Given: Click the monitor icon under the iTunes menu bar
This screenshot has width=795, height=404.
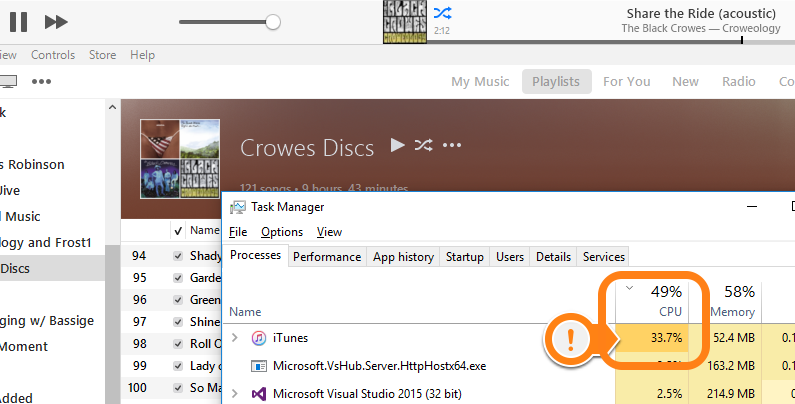Looking at the screenshot, I should click(8, 81).
